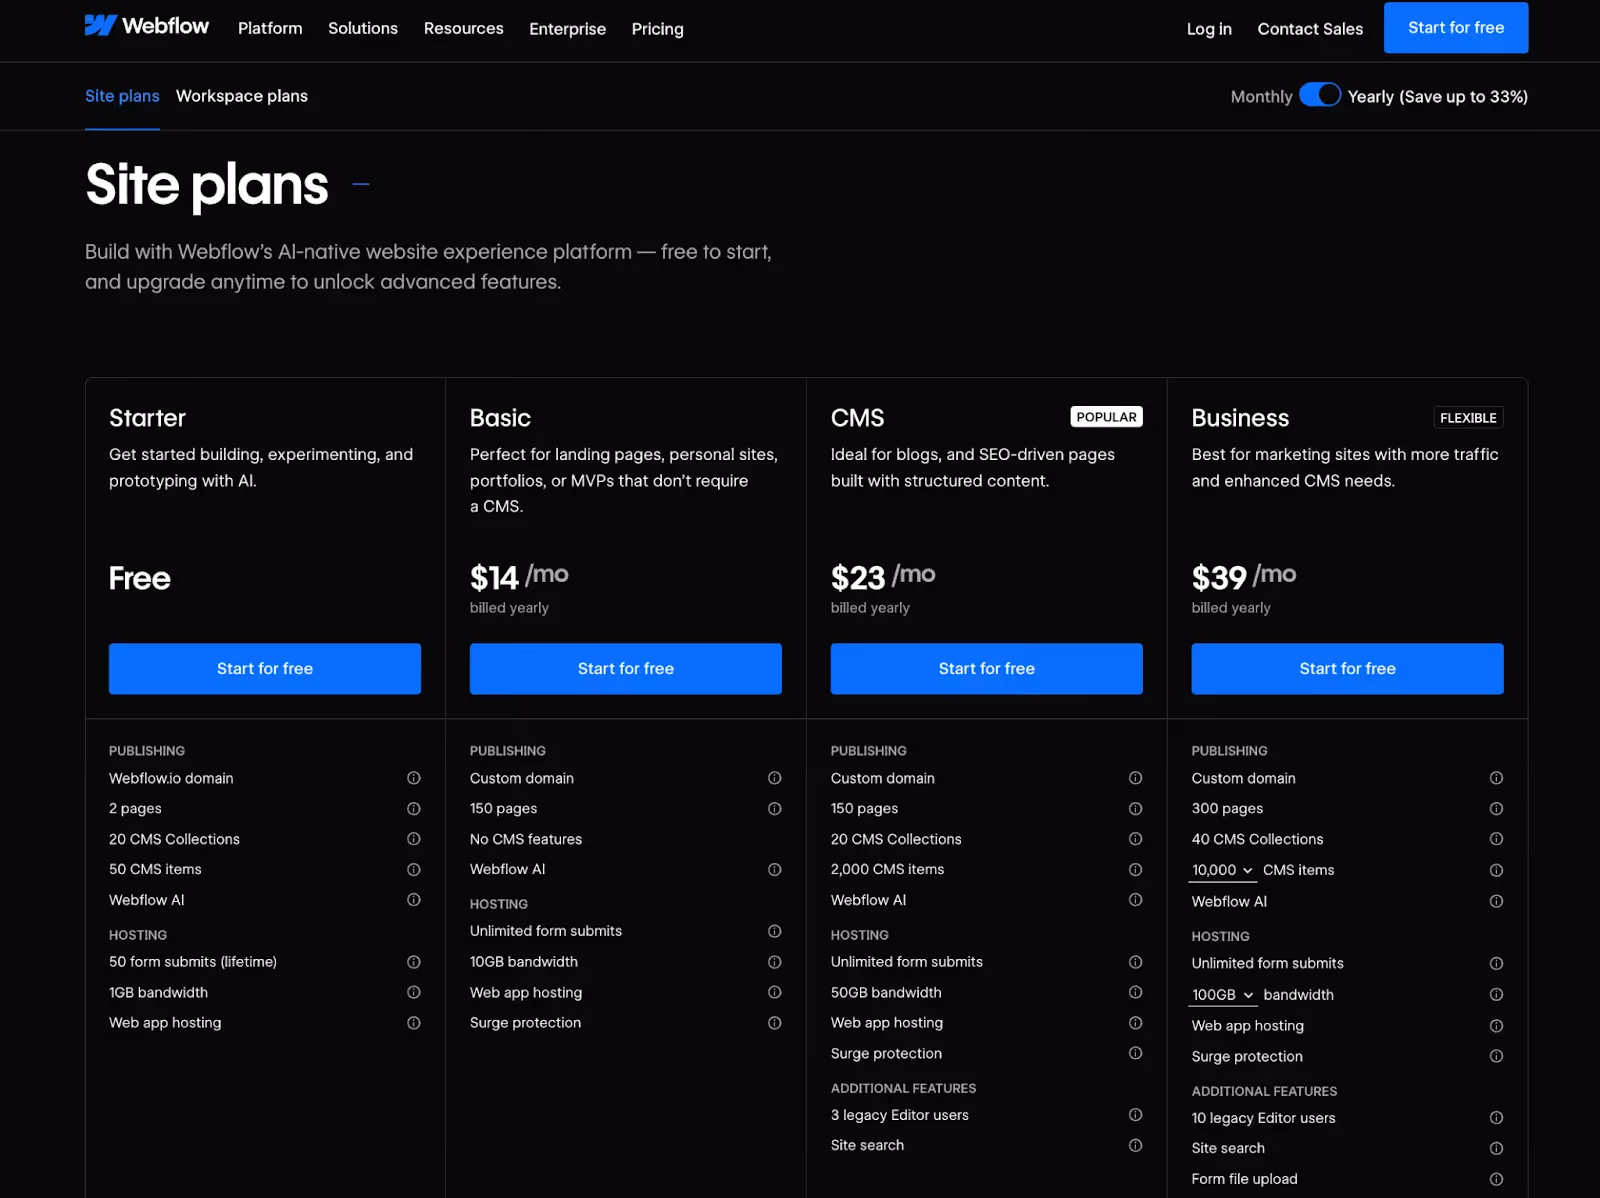The width and height of the screenshot is (1600, 1198).
Task: Click the POPULAR badge on CMS plan
Action: click(1107, 417)
